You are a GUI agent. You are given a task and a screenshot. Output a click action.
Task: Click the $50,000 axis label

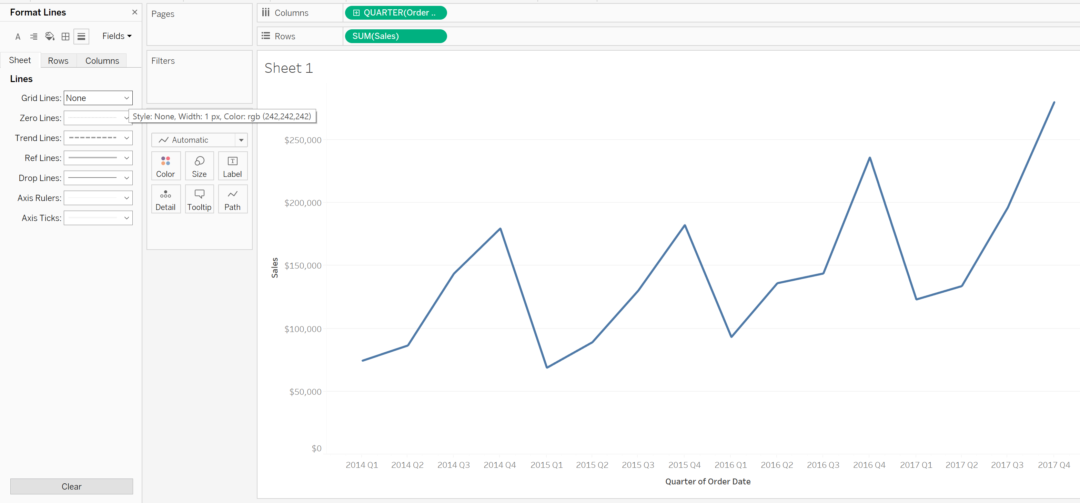[x=305, y=392]
